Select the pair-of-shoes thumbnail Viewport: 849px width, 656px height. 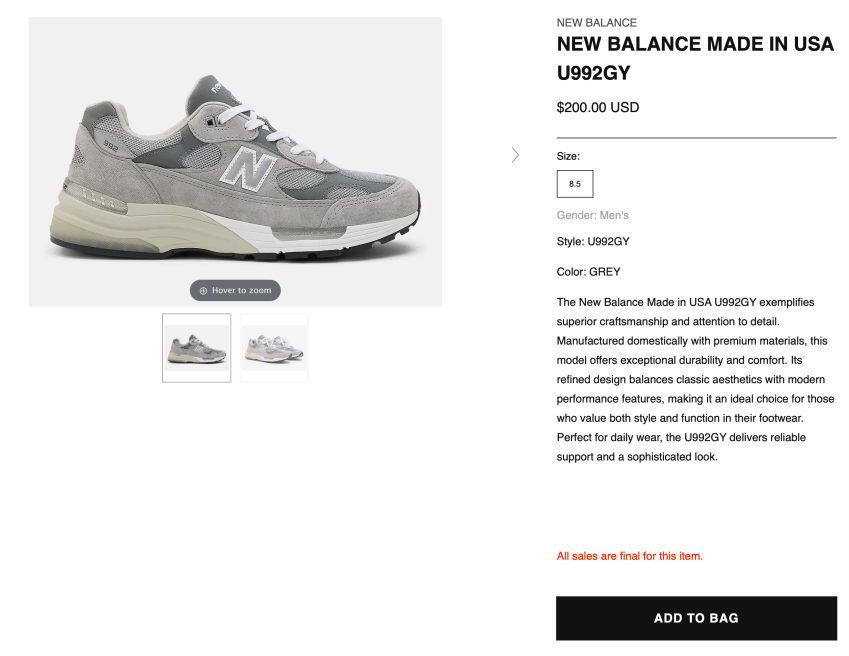pos(275,348)
